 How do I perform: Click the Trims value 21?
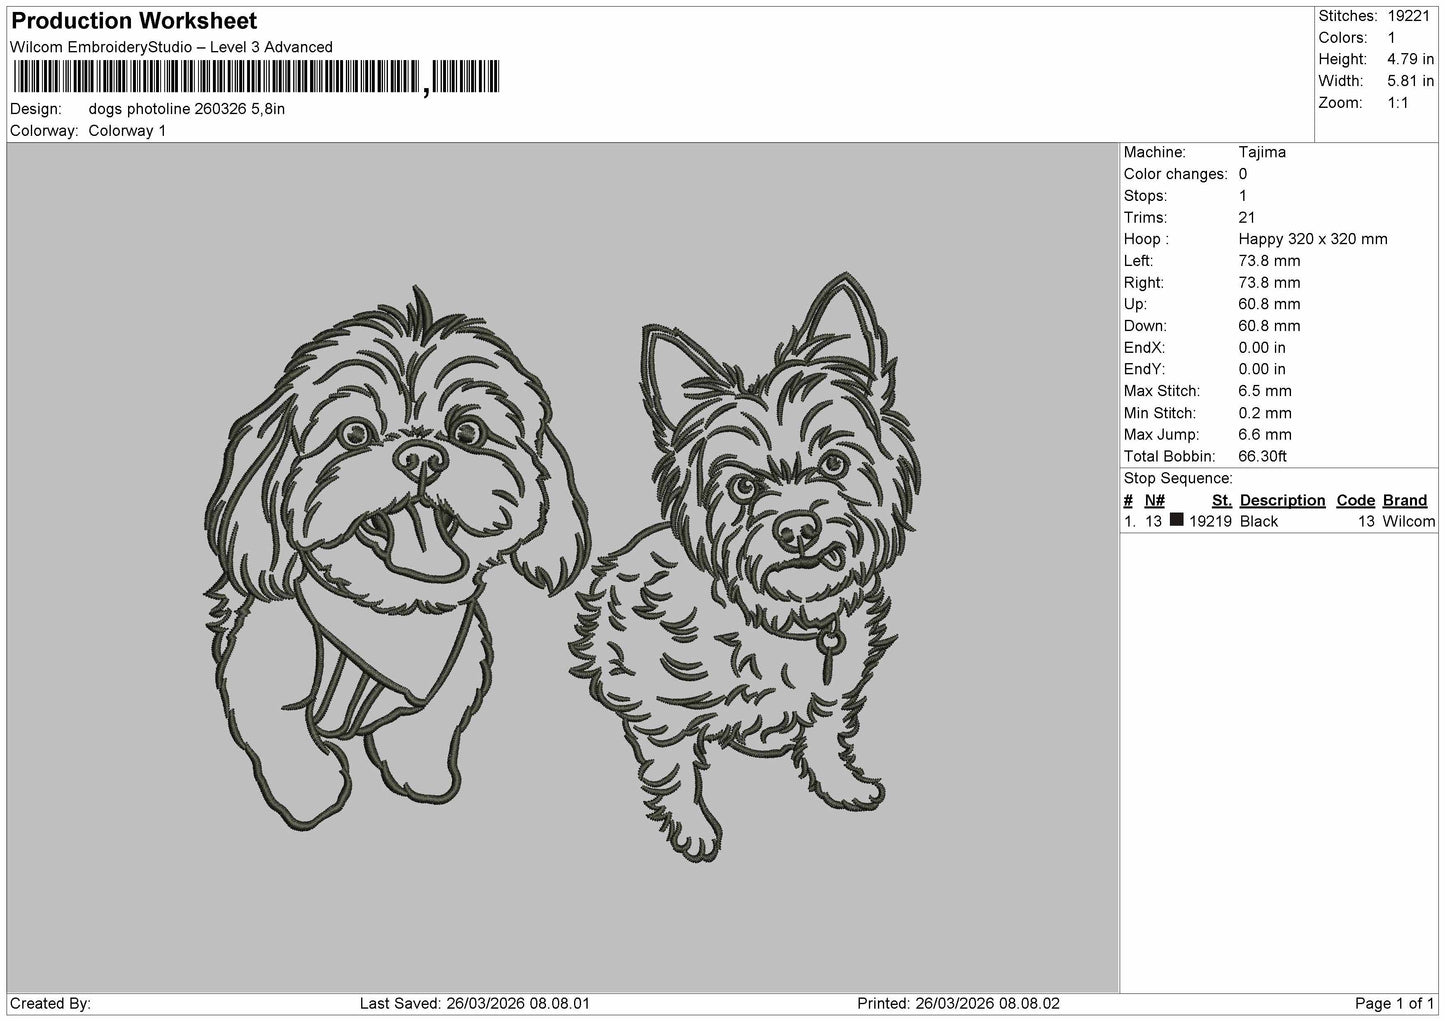coord(1247,218)
